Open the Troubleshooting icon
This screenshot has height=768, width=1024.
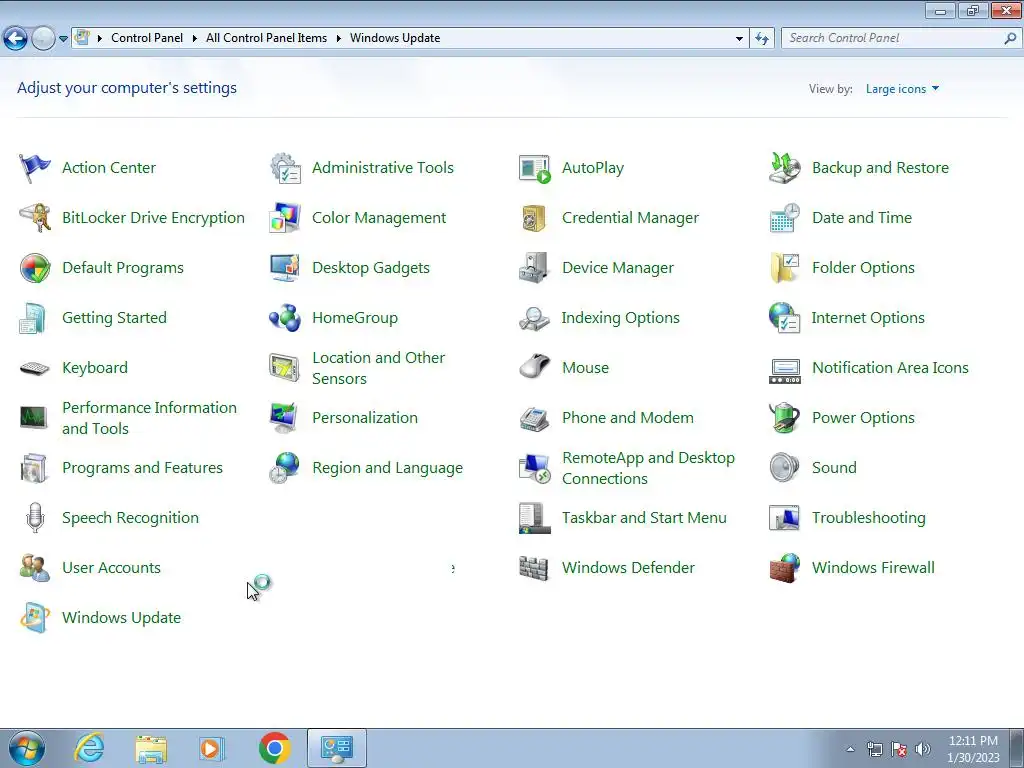[x=784, y=518]
